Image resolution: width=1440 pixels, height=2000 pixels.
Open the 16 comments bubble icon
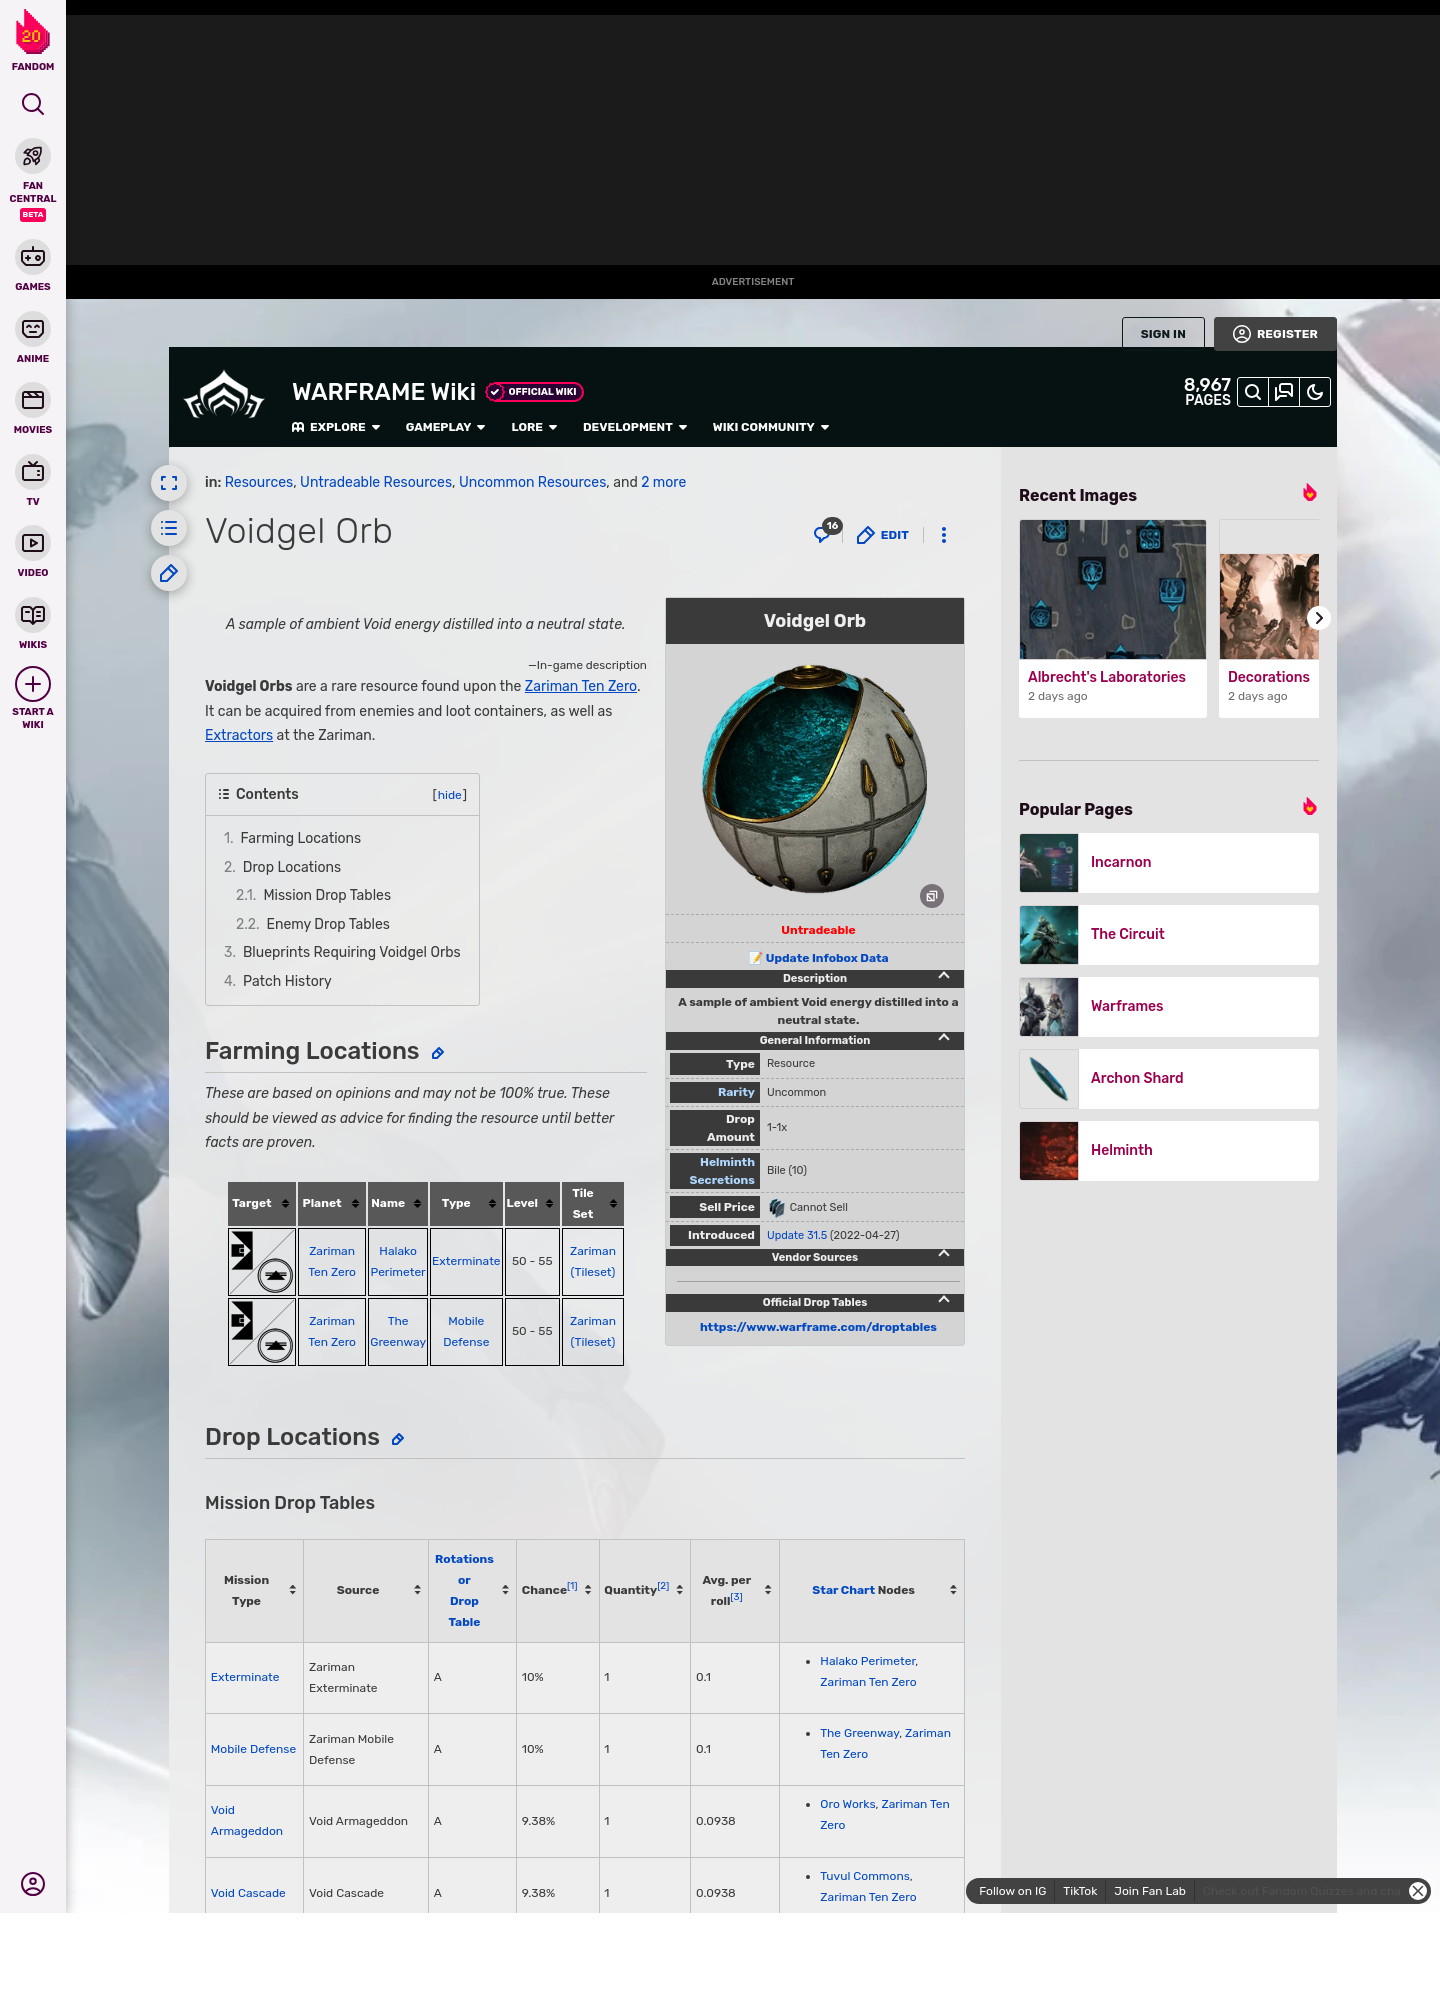click(x=826, y=533)
